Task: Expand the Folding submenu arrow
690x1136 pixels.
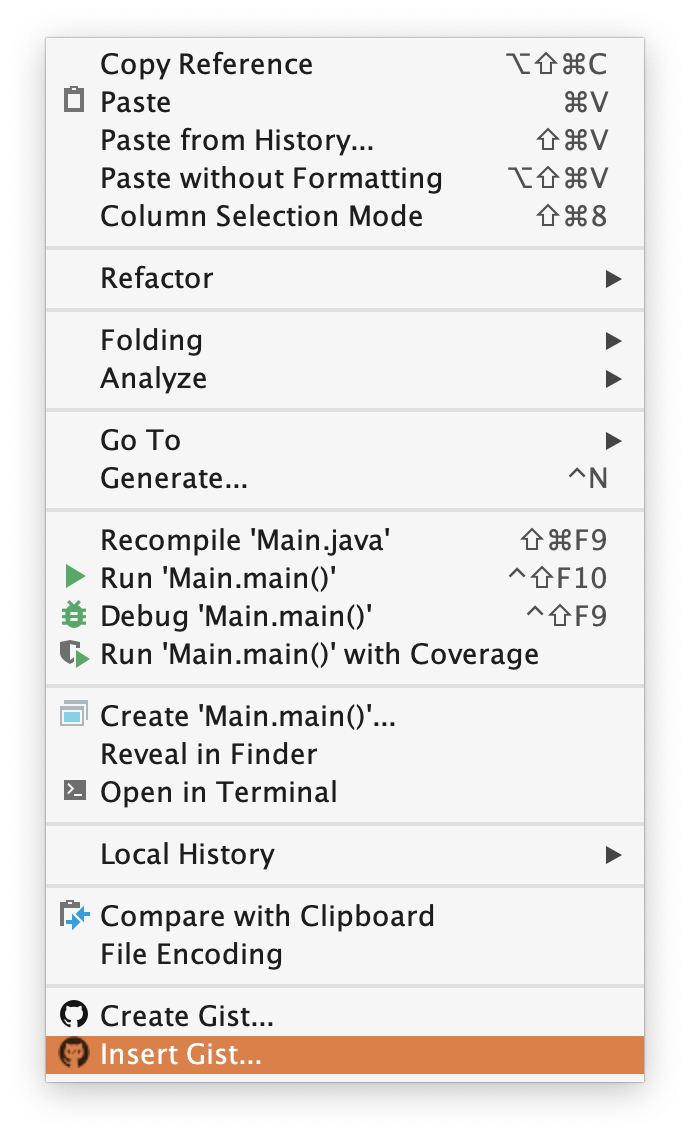Action: coord(613,341)
